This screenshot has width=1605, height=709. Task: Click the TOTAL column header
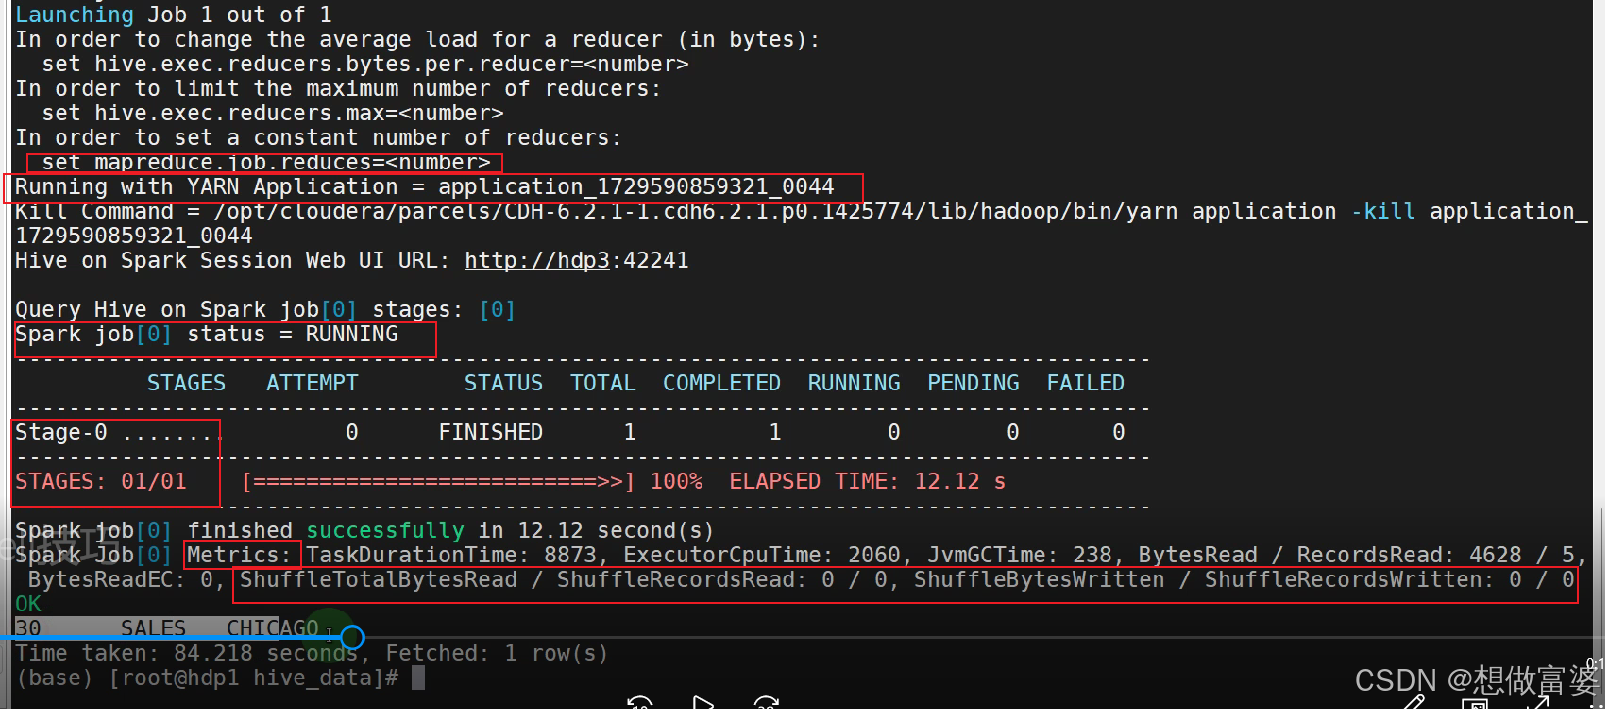coord(603,383)
